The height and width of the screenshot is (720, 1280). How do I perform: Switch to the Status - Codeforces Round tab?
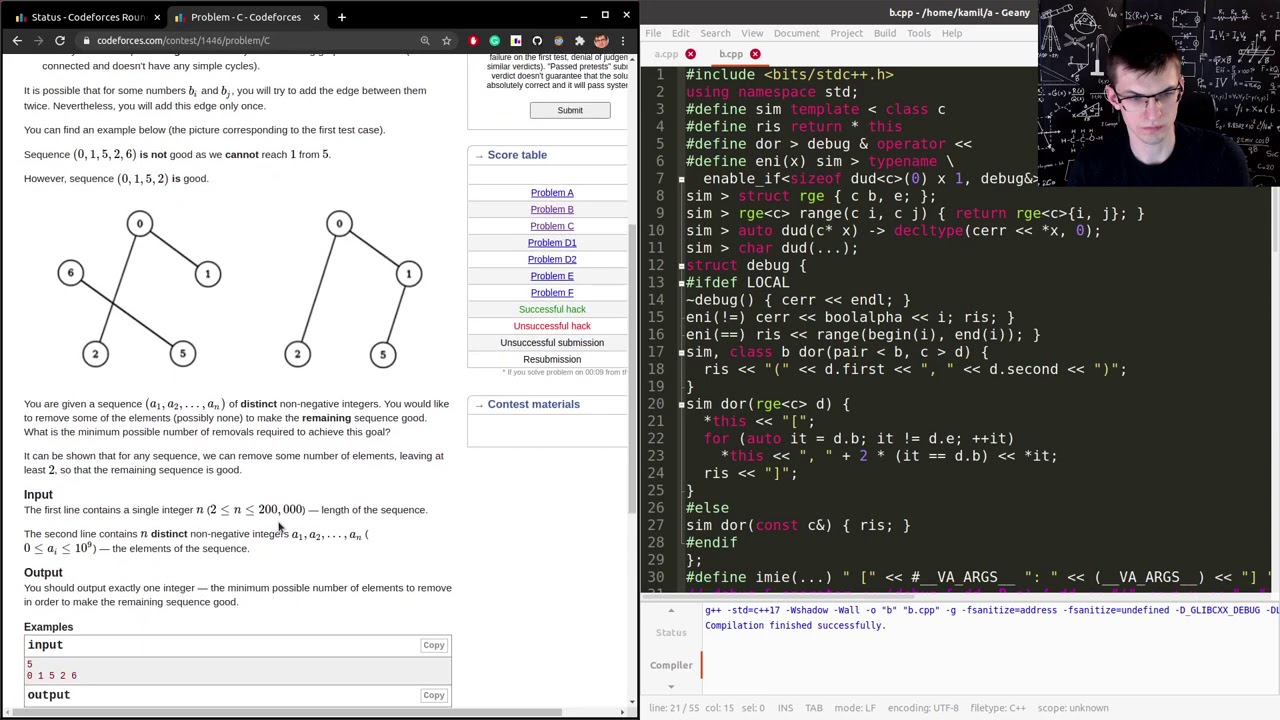tap(85, 17)
